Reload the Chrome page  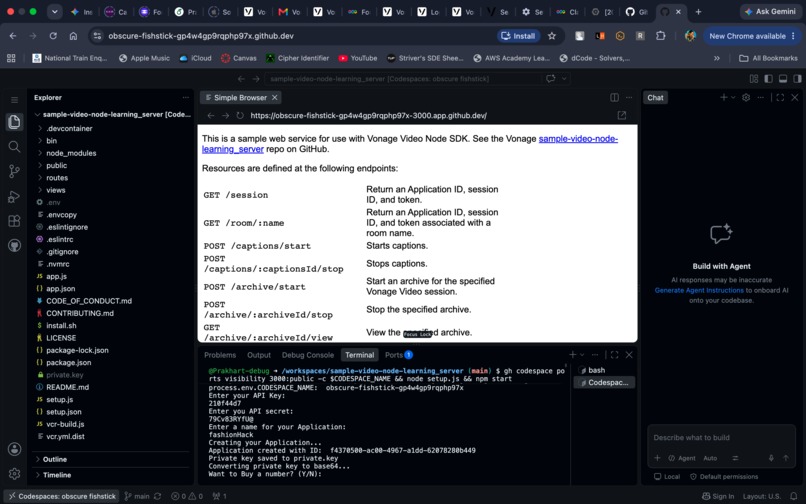53,36
